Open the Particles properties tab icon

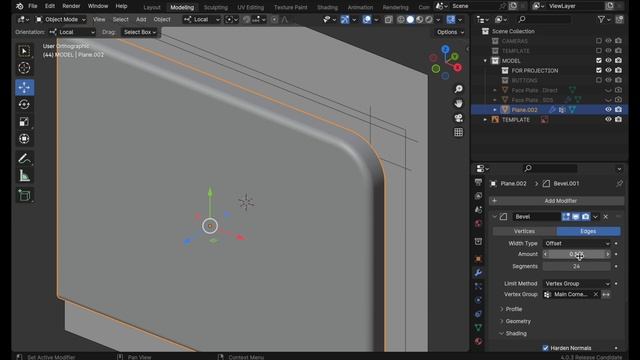click(x=478, y=286)
